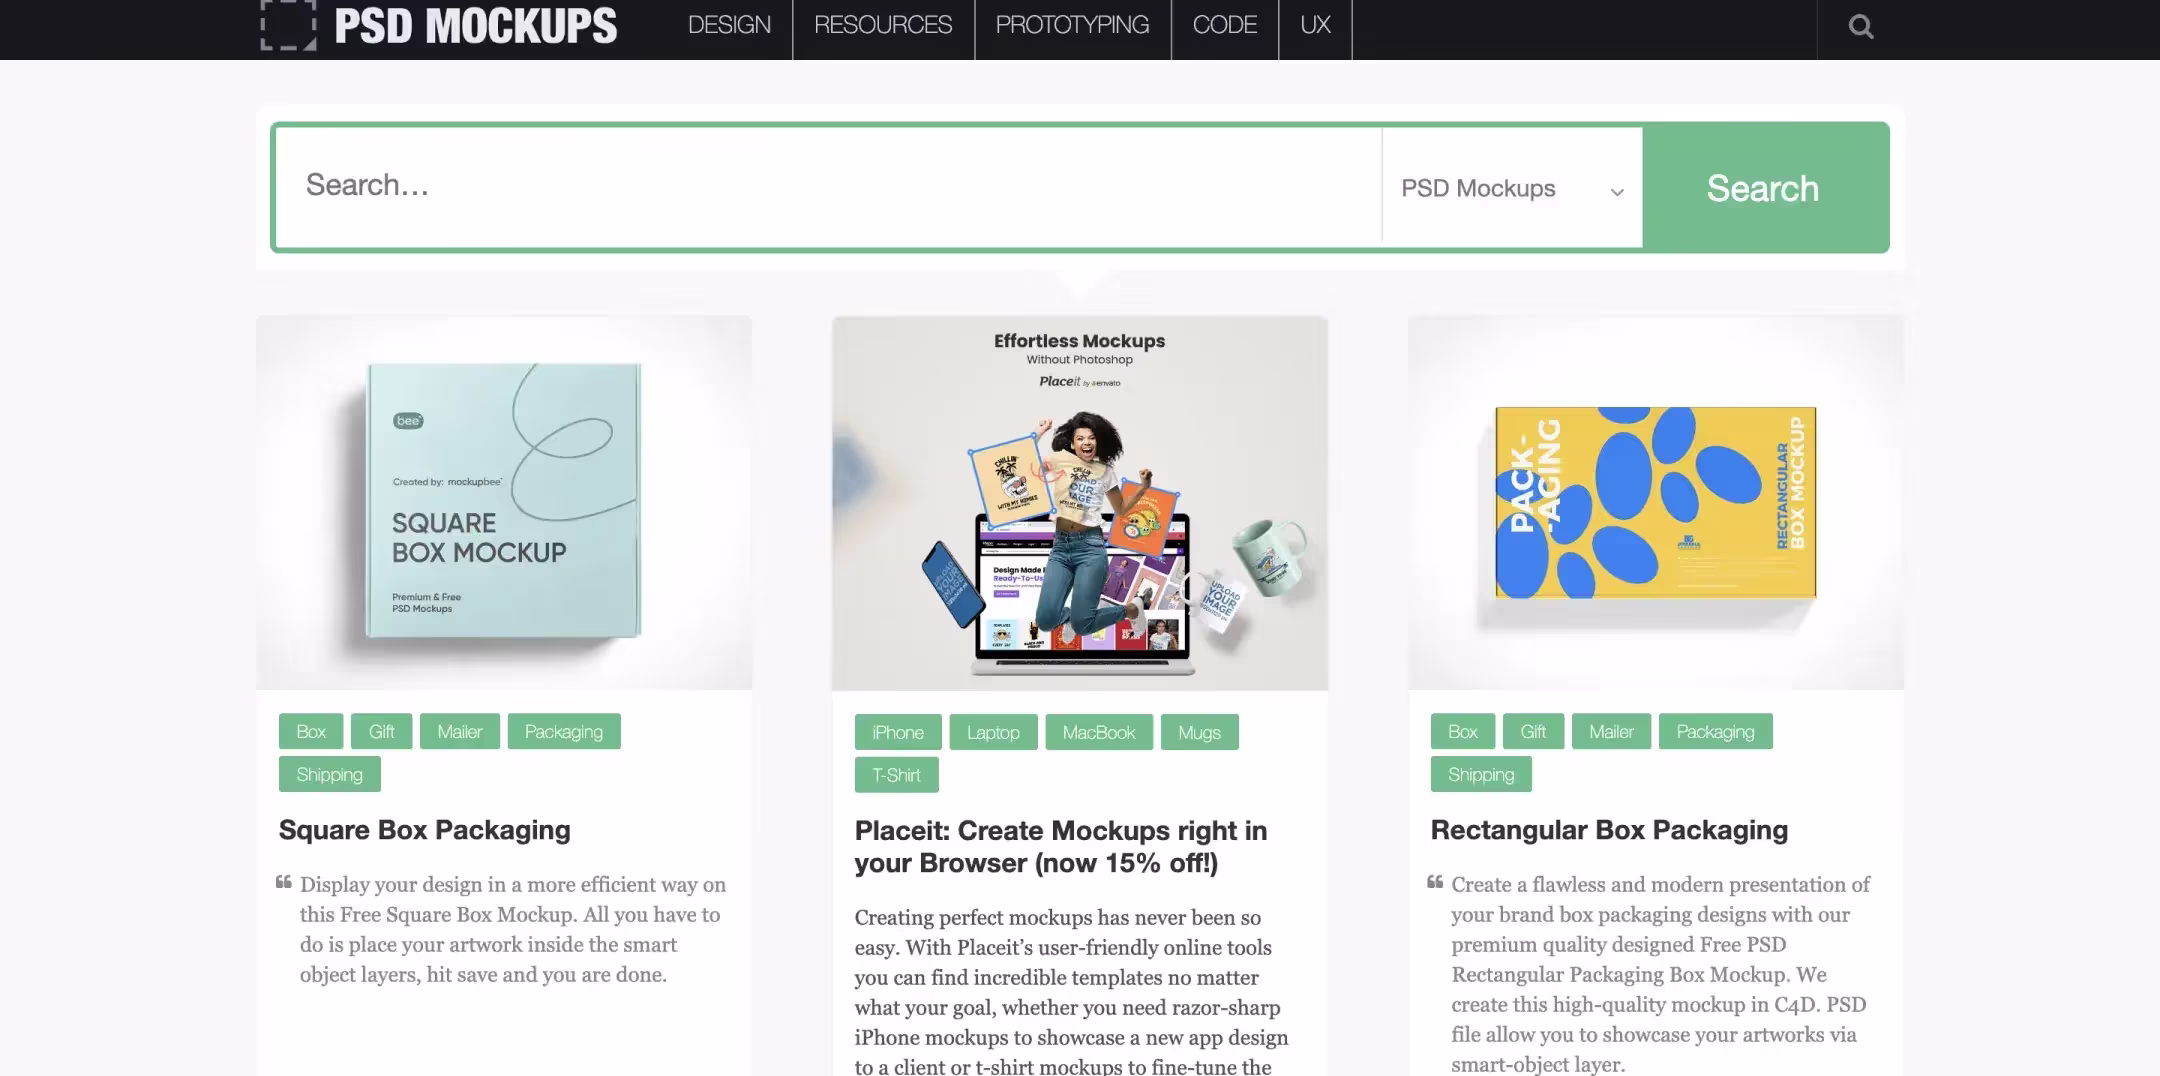2160x1076 pixels.
Task: Select the T-Shirt tag
Action: pos(896,775)
